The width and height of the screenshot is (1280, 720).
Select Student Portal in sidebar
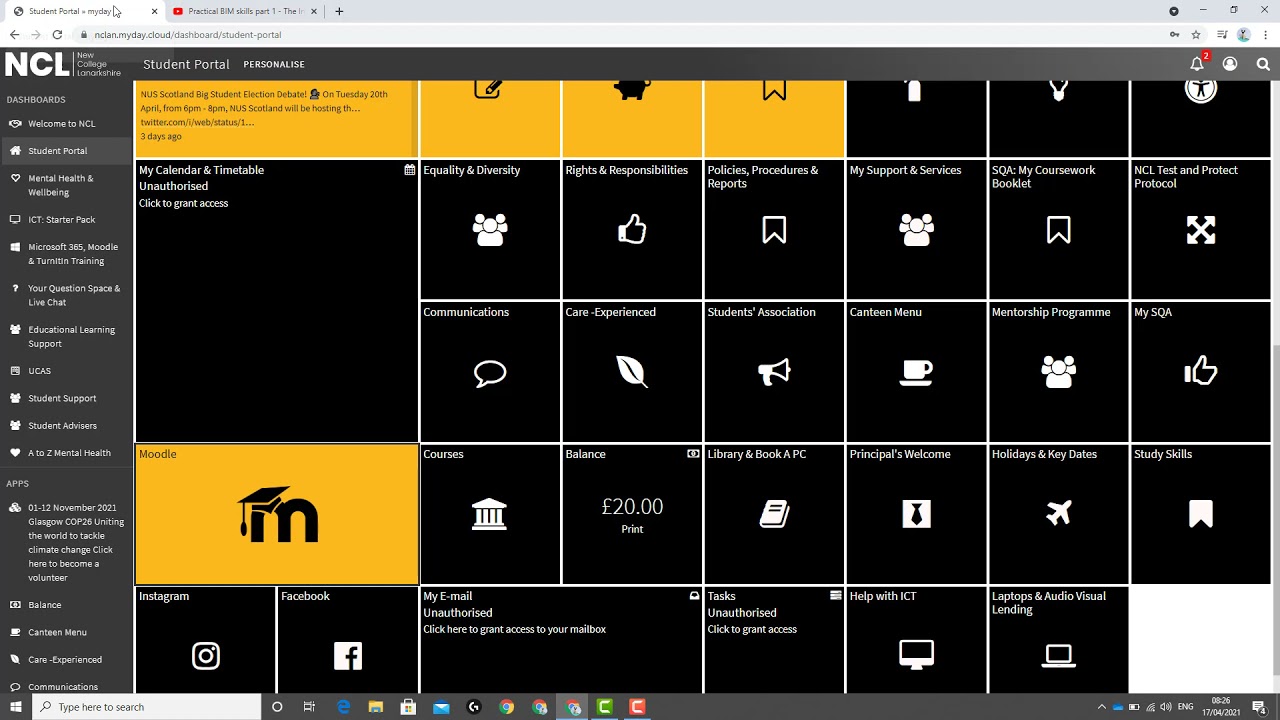coord(66,151)
